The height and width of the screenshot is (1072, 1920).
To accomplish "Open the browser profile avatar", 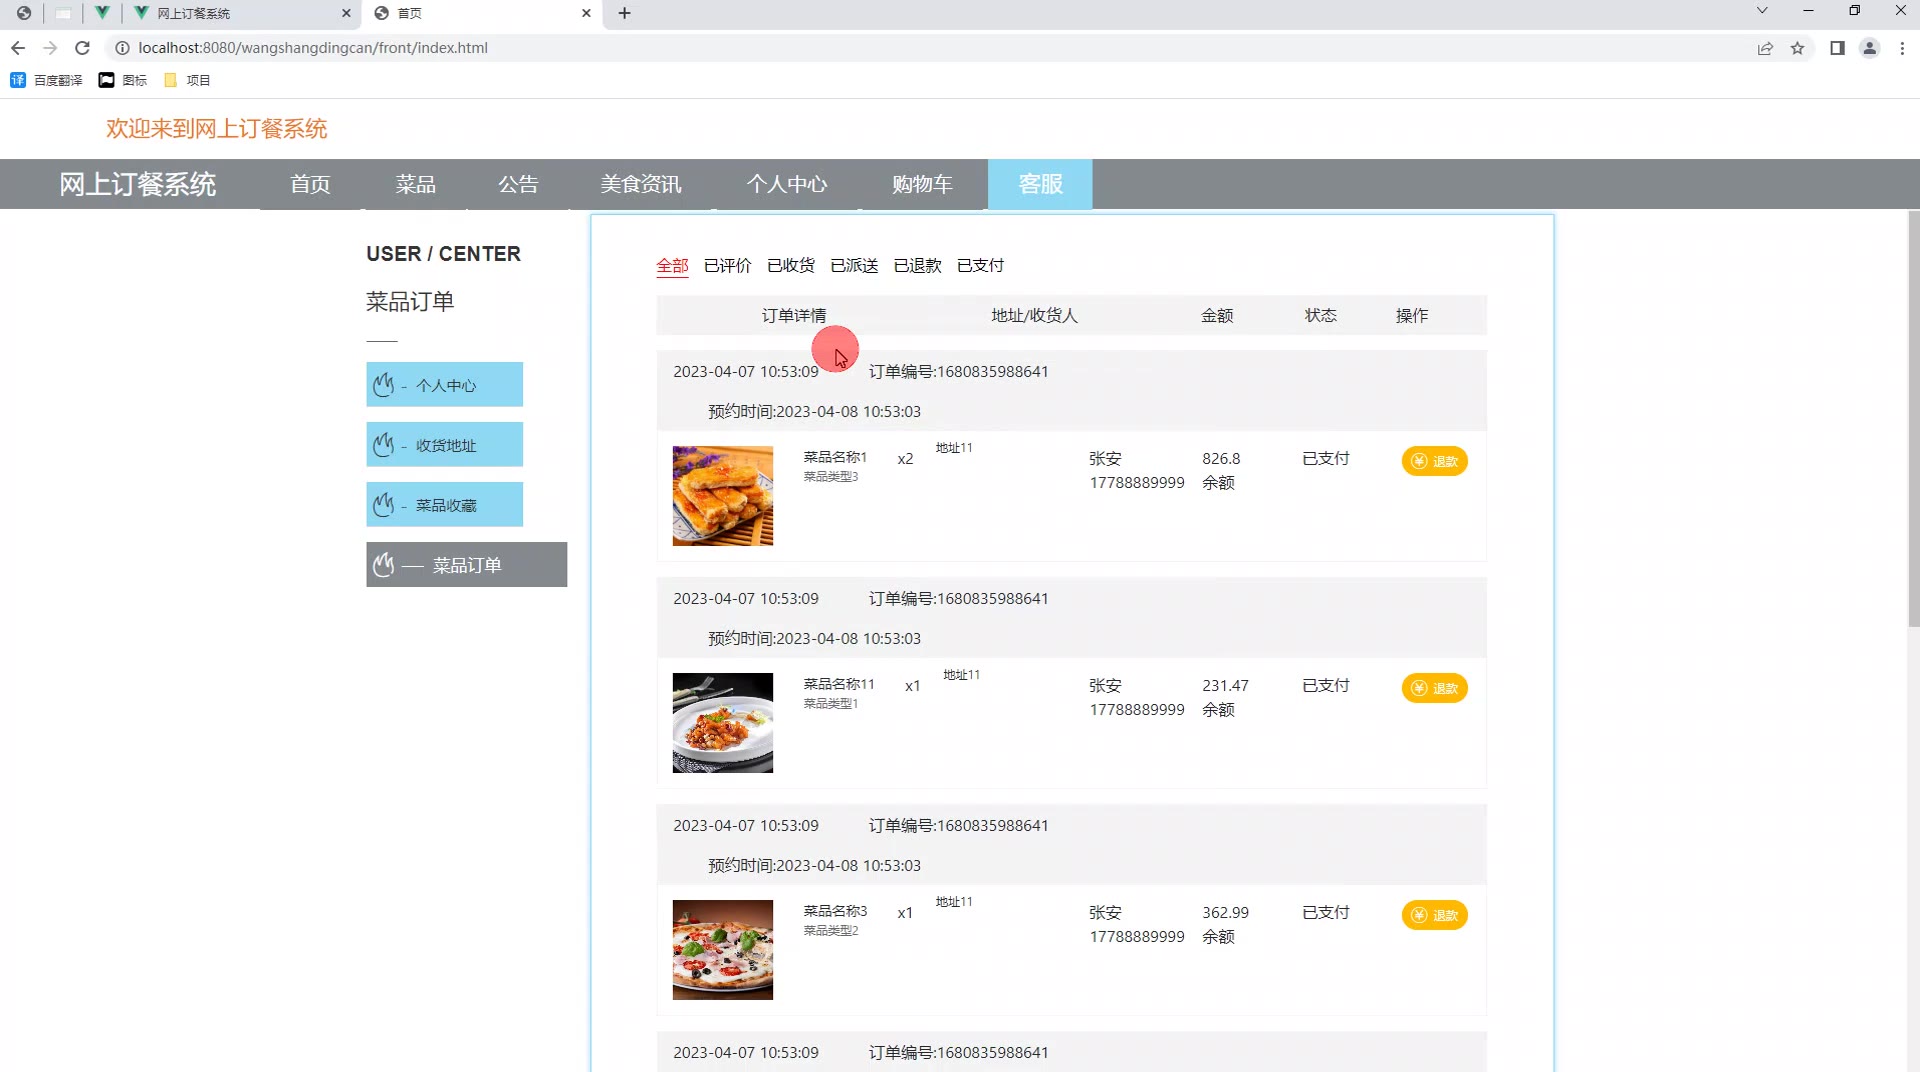I will click(1869, 48).
